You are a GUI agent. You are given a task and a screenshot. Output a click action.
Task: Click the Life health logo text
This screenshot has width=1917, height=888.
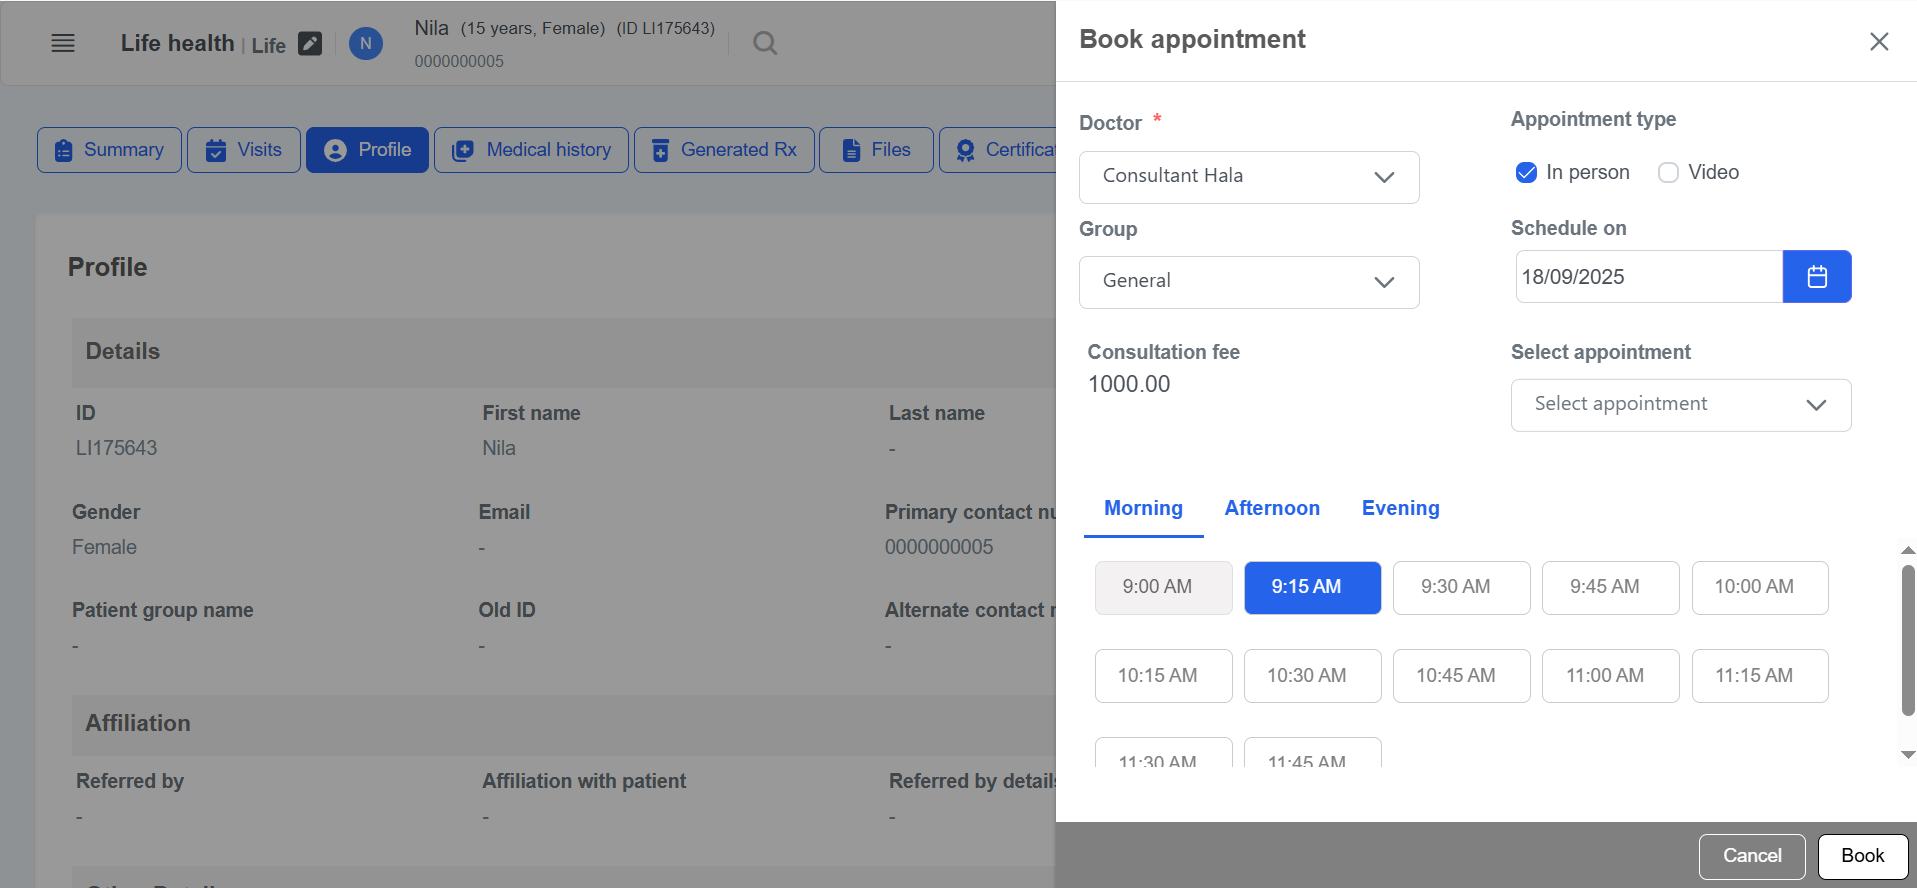[177, 43]
